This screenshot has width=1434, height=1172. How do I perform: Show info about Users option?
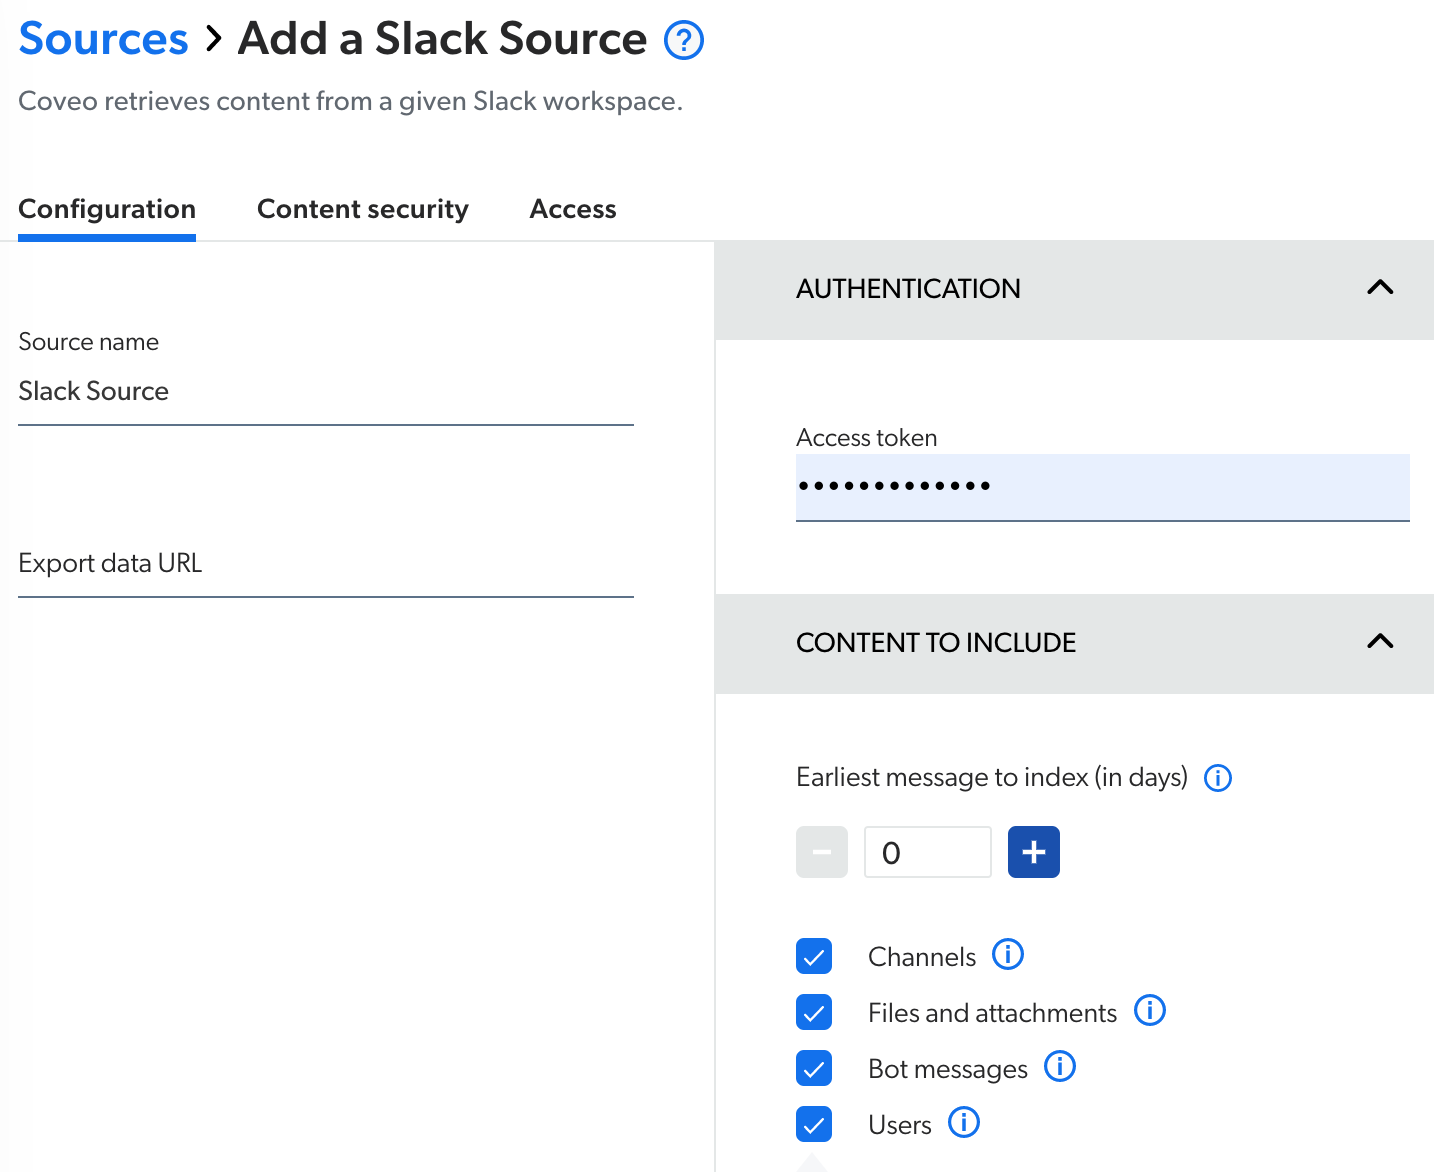964,1123
